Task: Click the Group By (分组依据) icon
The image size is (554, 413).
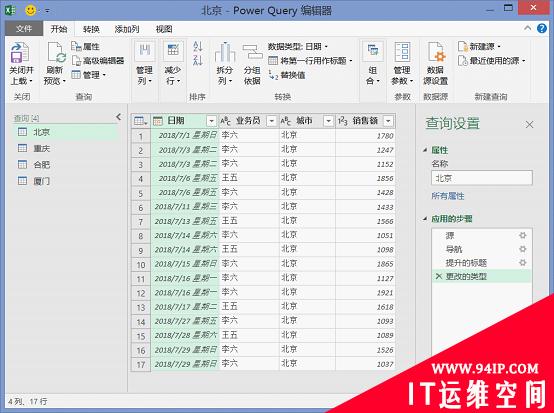Action: pyautogui.click(x=252, y=53)
